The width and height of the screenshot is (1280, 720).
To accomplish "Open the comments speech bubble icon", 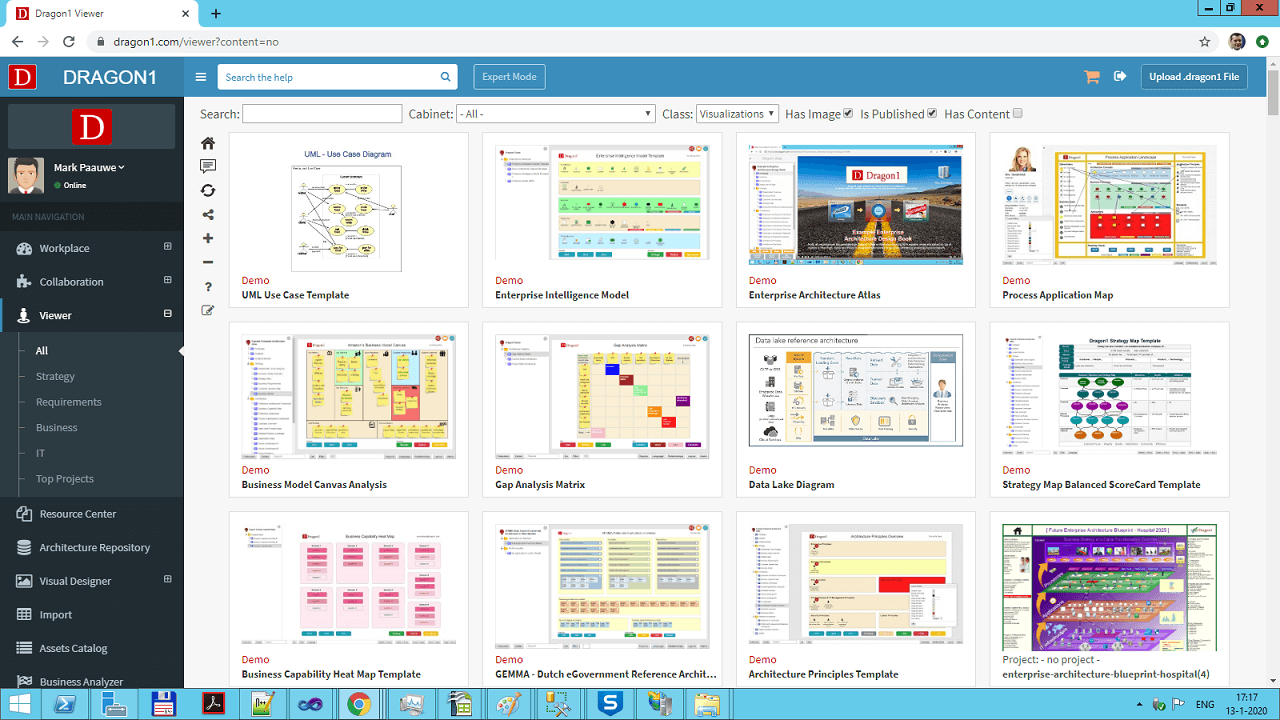I will (x=208, y=166).
